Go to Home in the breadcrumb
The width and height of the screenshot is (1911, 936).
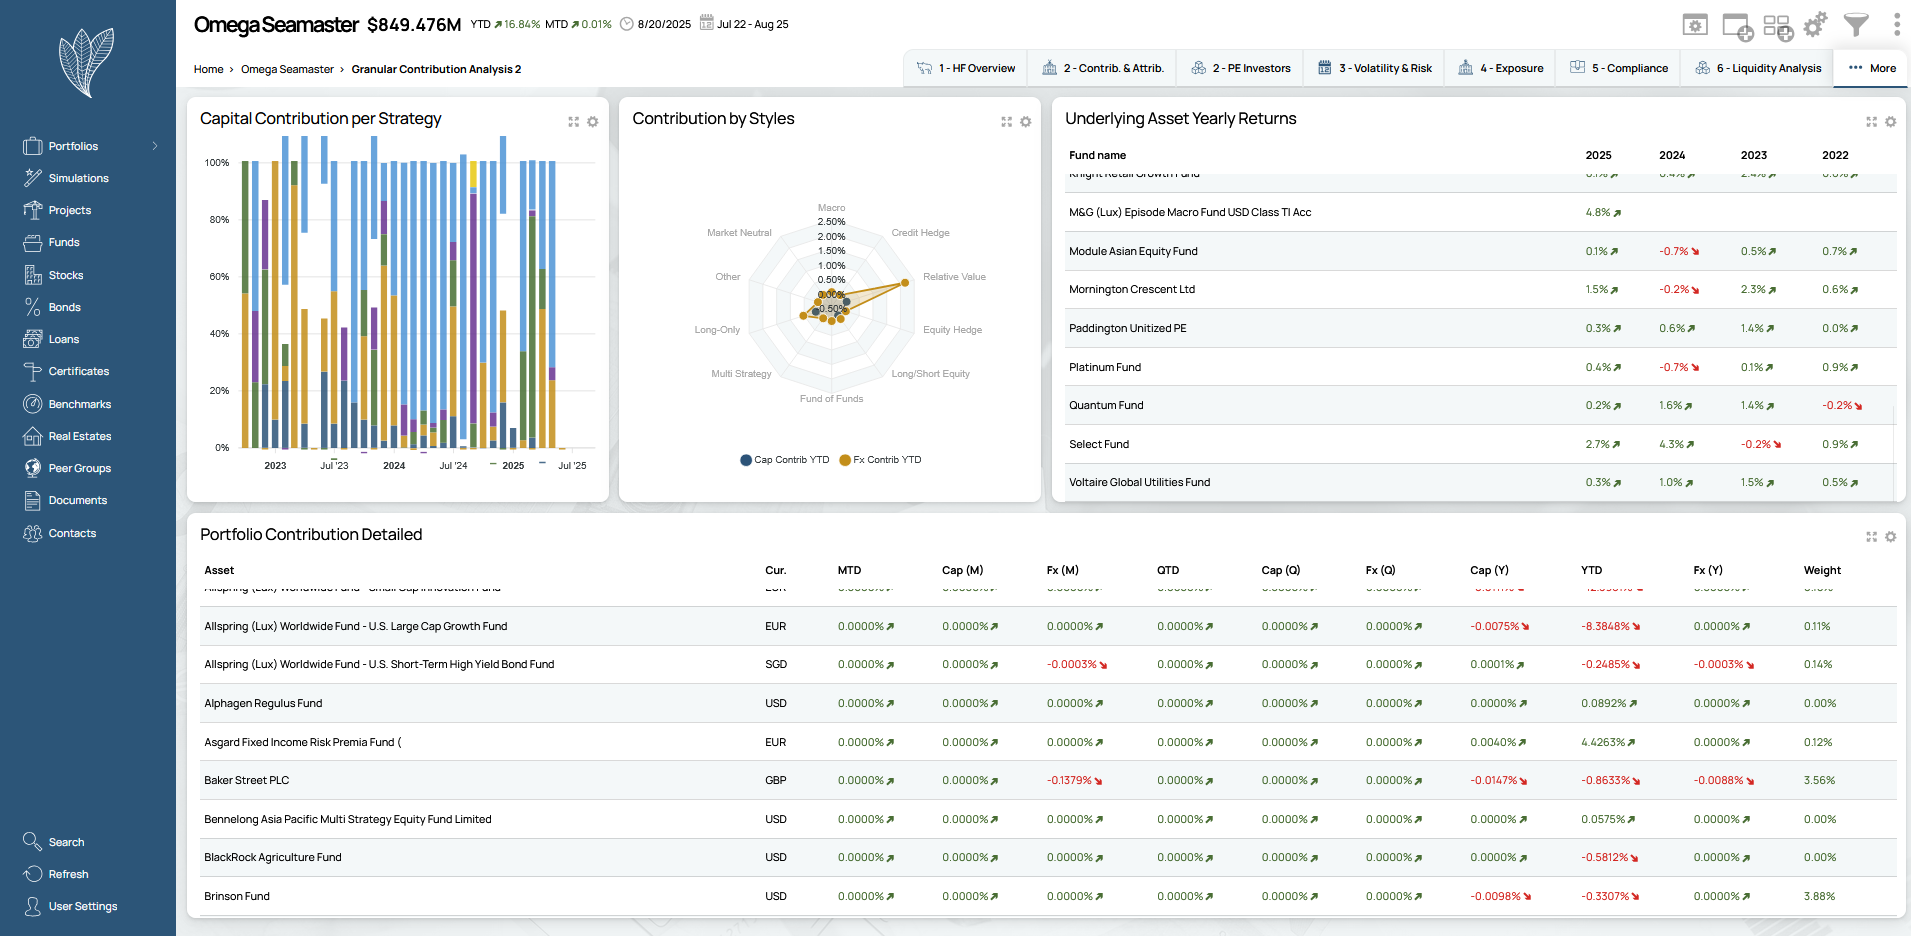pos(208,69)
